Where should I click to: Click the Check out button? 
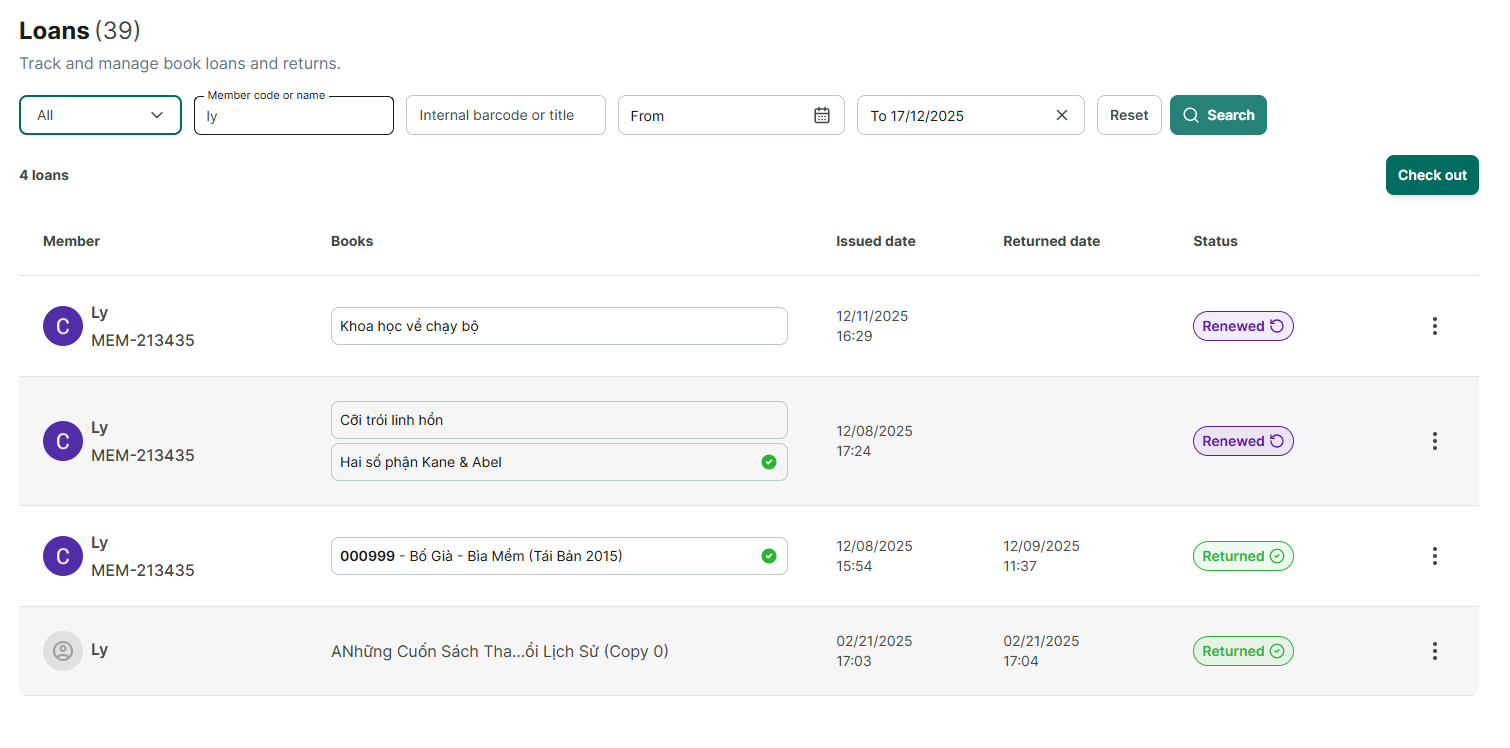point(1432,175)
